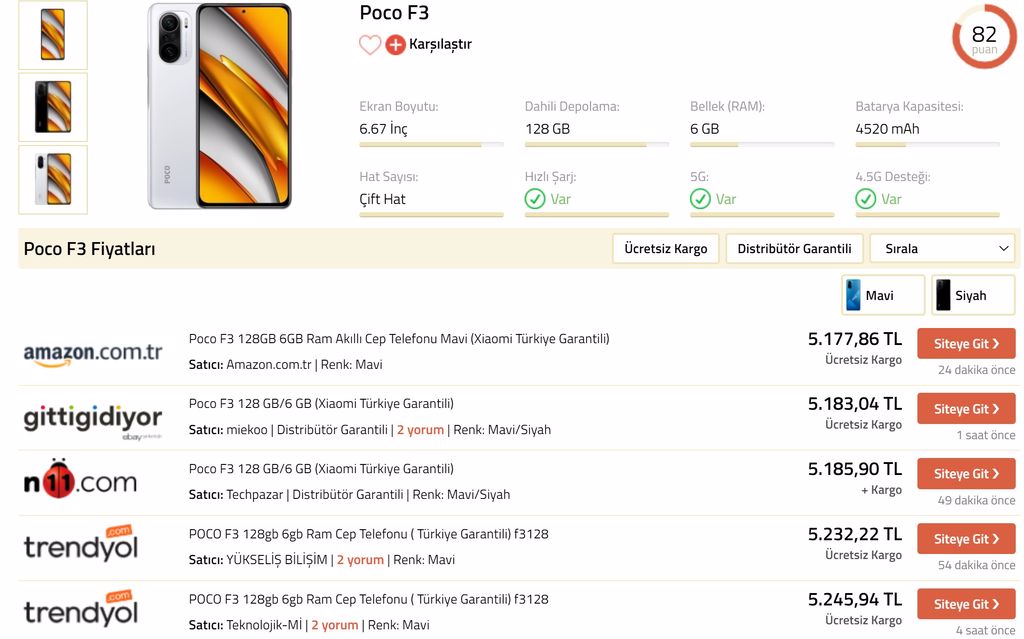Click trendyol logo in the Teknolojik-Mİ row

[x=80, y=609]
